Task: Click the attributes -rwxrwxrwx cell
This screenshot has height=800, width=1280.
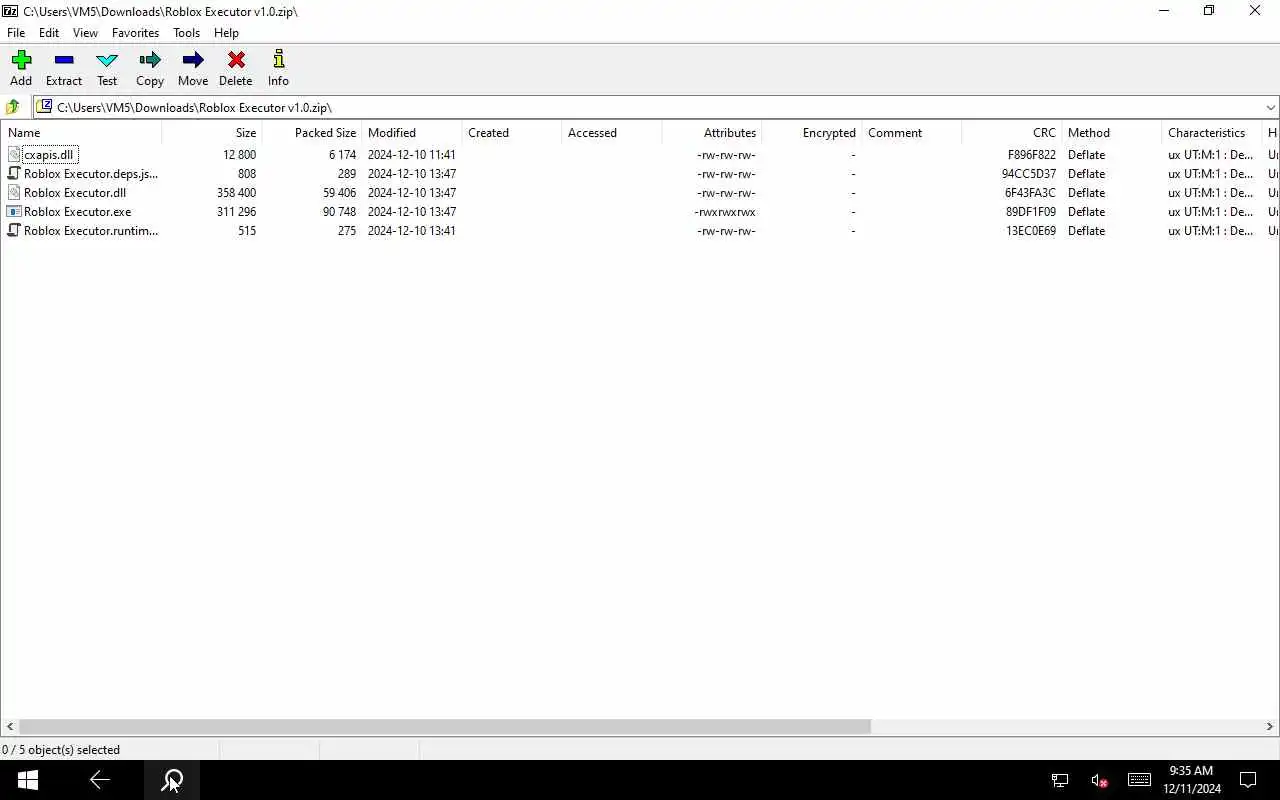Action: point(725,212)
